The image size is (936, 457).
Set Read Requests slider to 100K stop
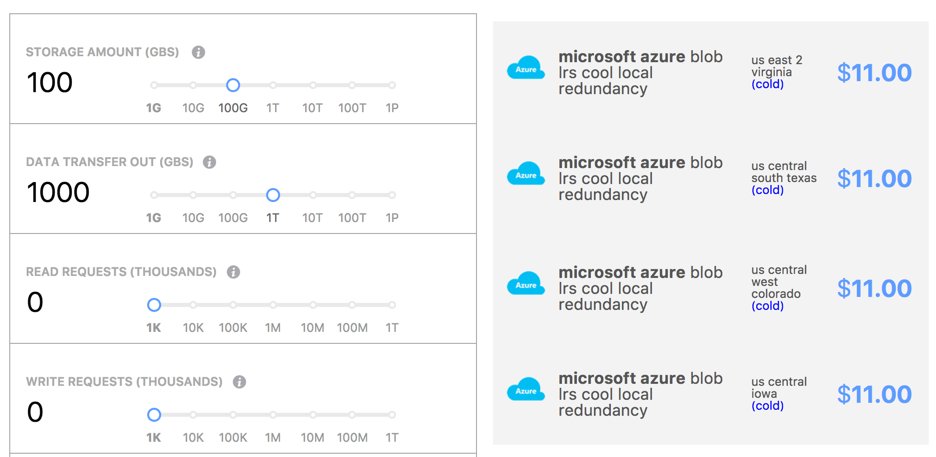coord(233,305)
